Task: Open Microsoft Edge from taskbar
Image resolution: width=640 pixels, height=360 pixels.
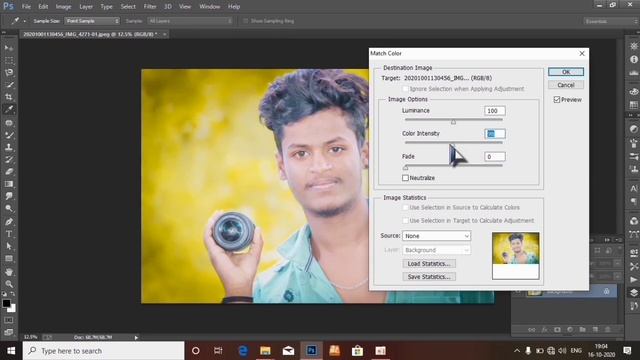Action: (x=242, y=351)
